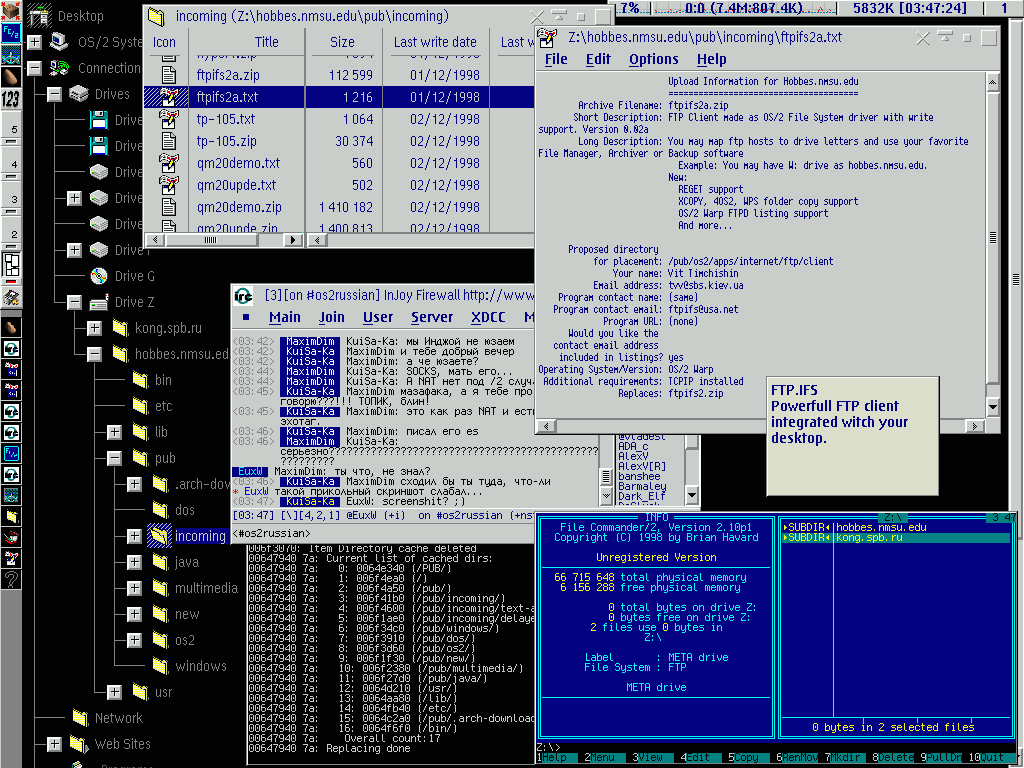Open the ftpifs2a.txt viewer's title-bar icon
The width and height of the screenshot is (1024, 768).
pos(548,38)
